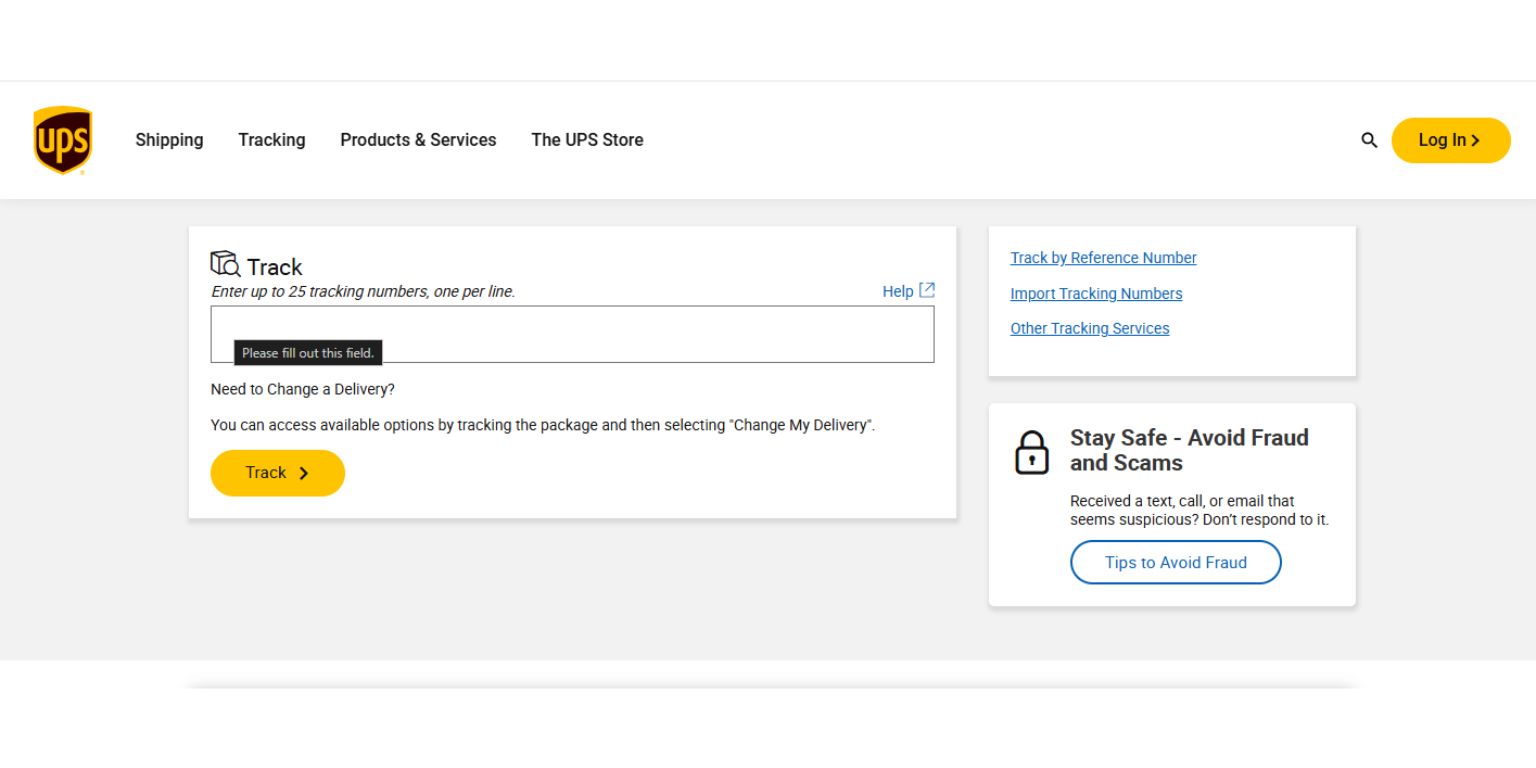The height and width of the screenshot is (768, 1536).
Task: Click the Tips to Avoid Fraud button
Action: 1175,562
